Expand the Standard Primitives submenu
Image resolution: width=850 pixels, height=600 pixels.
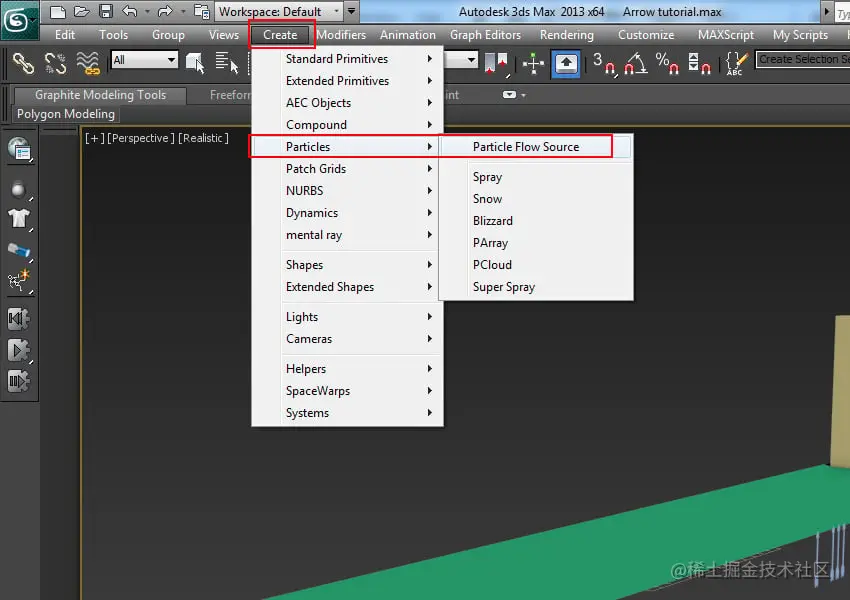[347, 59]
